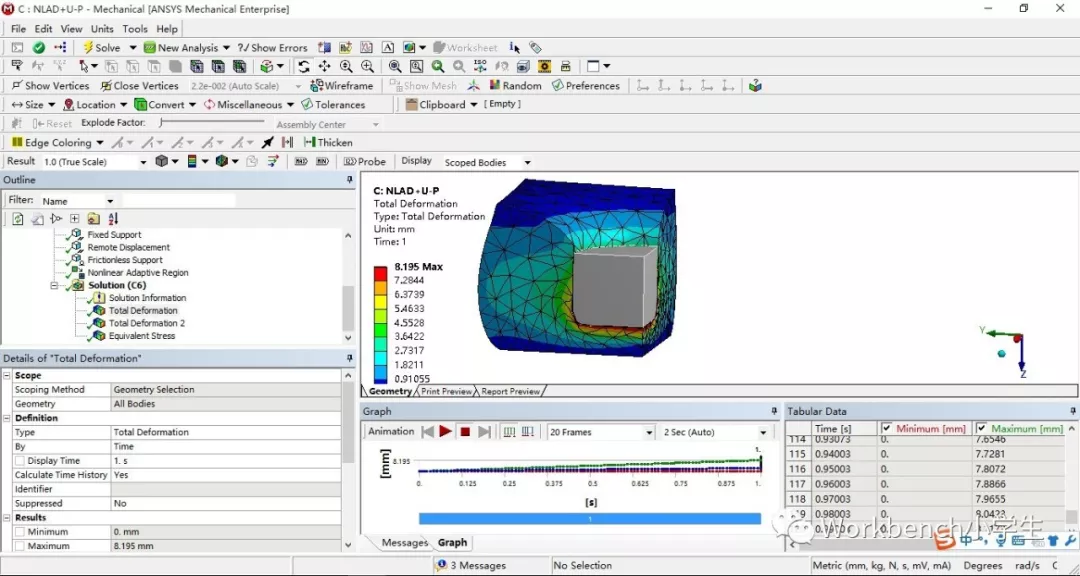Click the outline sort A-Z icon
Image resolution: width=1080 pixels, height=576 pixels.
[113, 218]
